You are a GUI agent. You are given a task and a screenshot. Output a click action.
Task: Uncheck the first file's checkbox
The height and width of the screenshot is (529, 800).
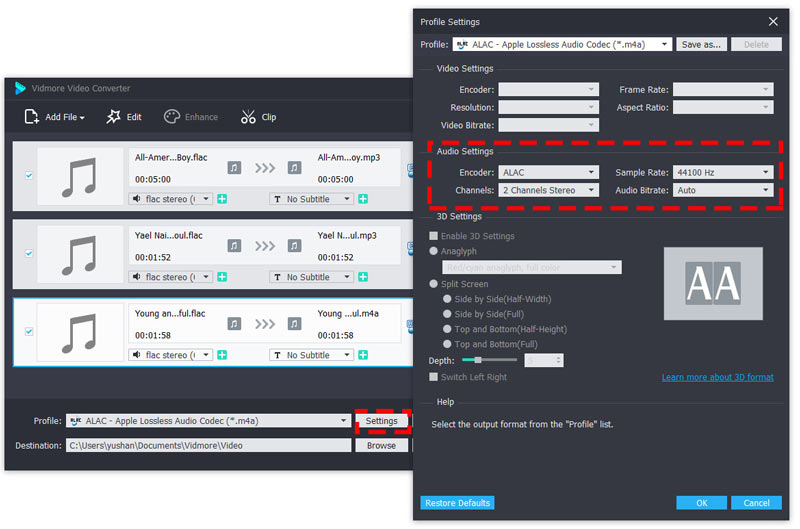click(28, 176)
